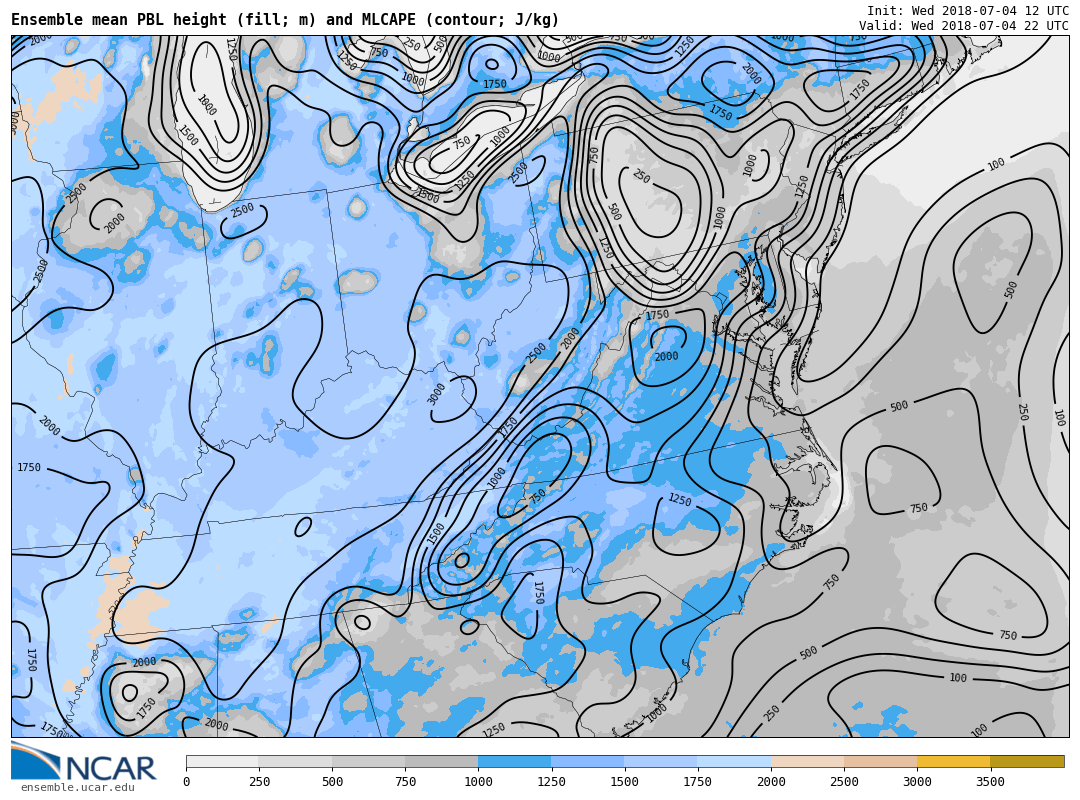Click the colorbar tick label '500'
This screenshot has height=800, width=1080.
pos(332,781)
